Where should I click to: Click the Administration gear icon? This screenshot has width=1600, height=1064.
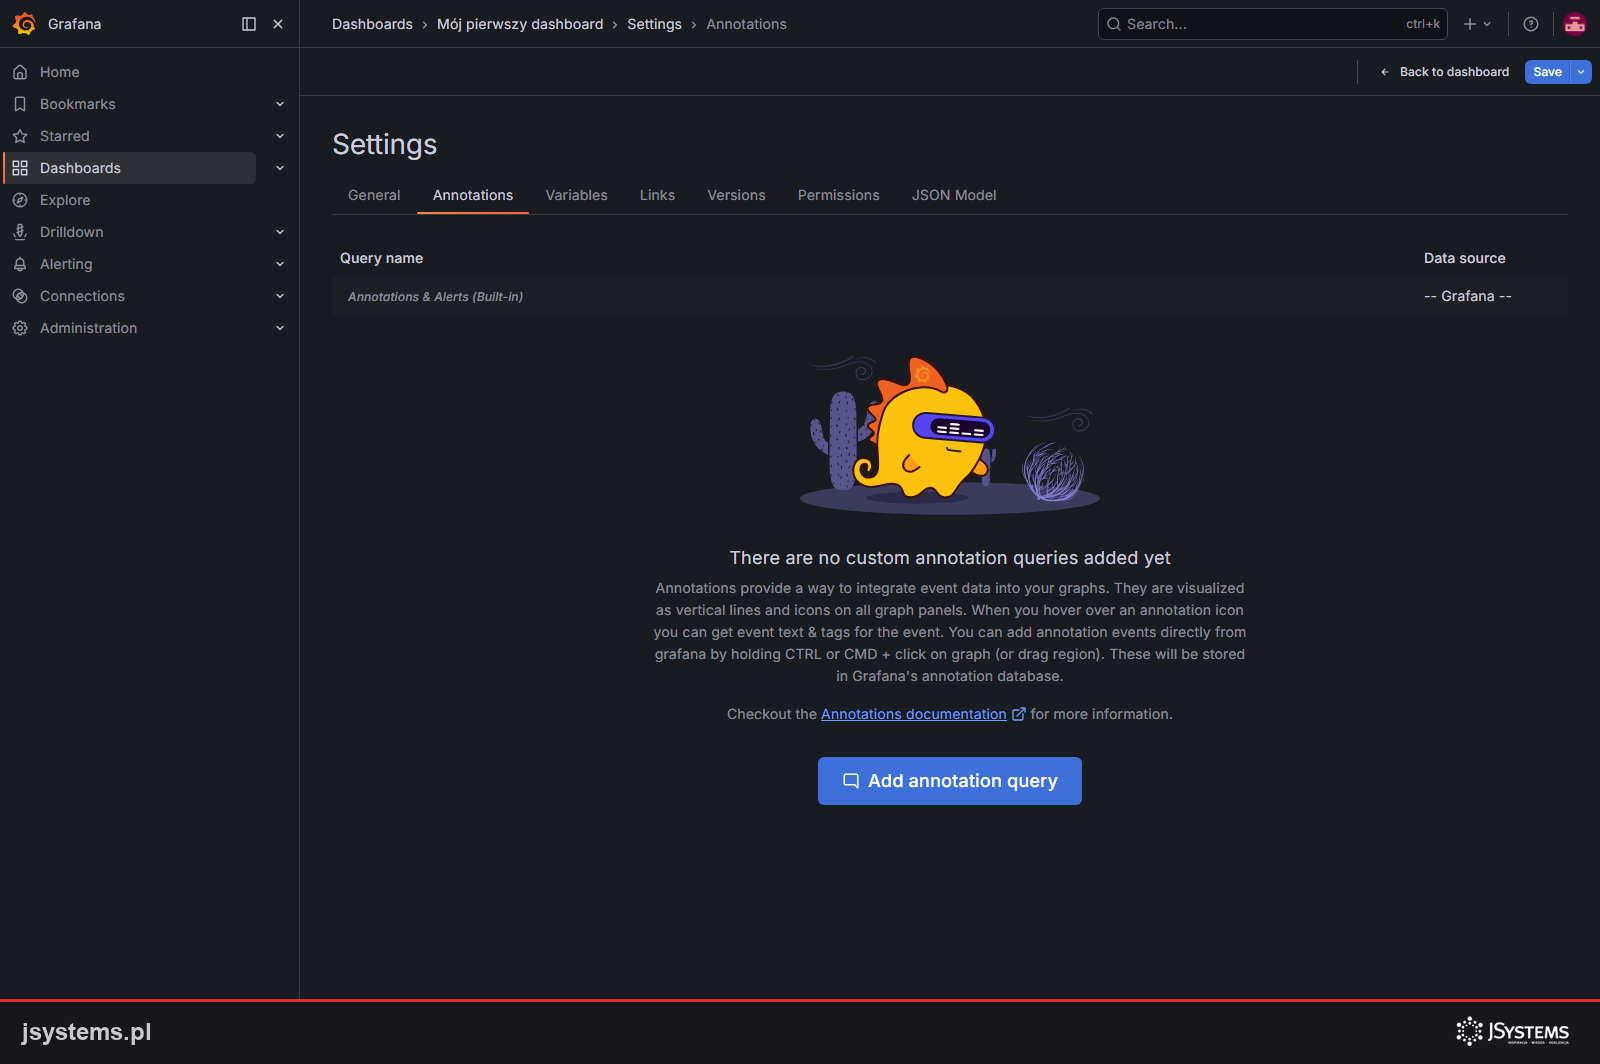tap(20, 328)
